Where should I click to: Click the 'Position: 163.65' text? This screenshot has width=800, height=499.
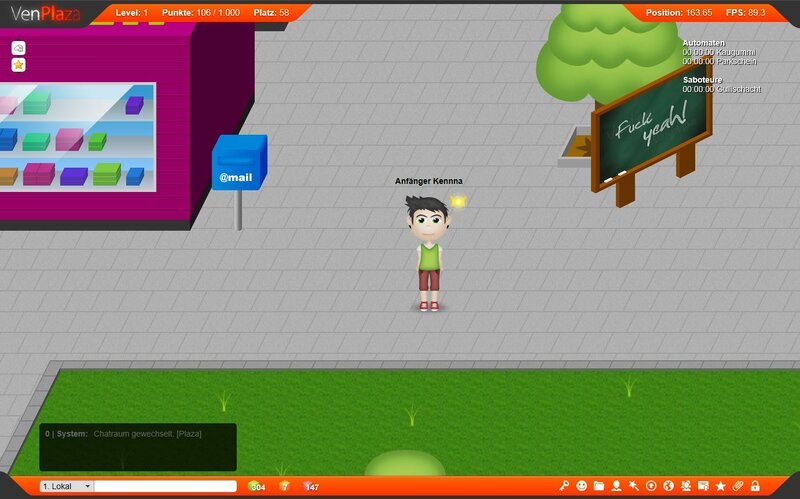(679, 13)
